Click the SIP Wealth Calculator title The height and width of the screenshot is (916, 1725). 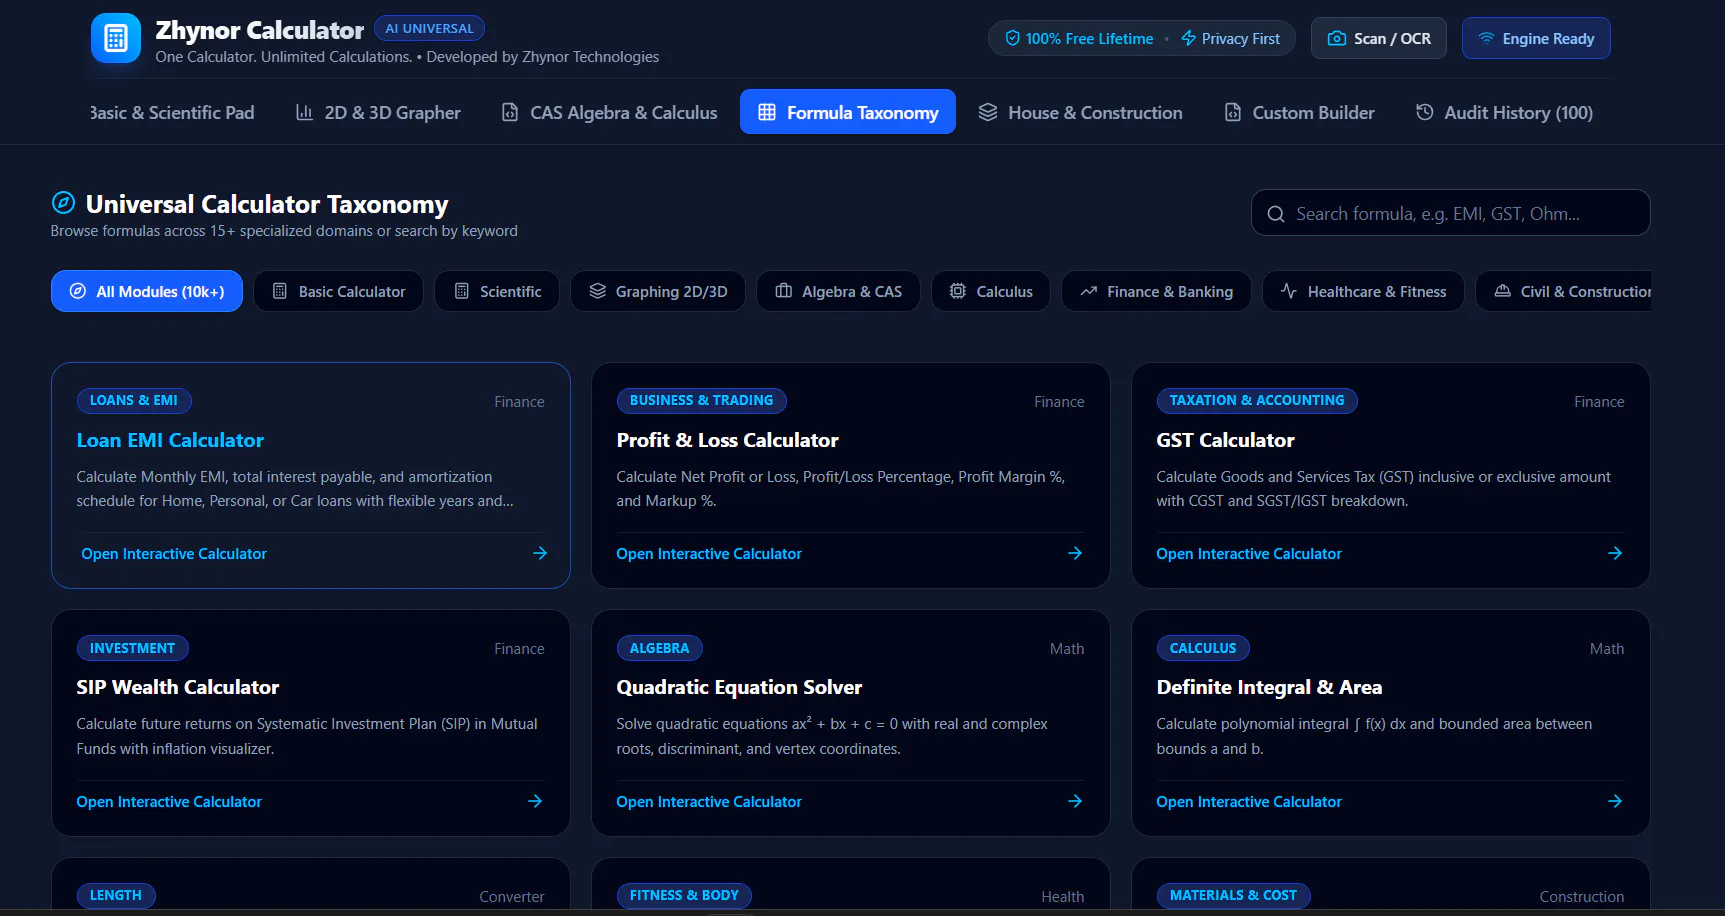(x=178, y=687)
